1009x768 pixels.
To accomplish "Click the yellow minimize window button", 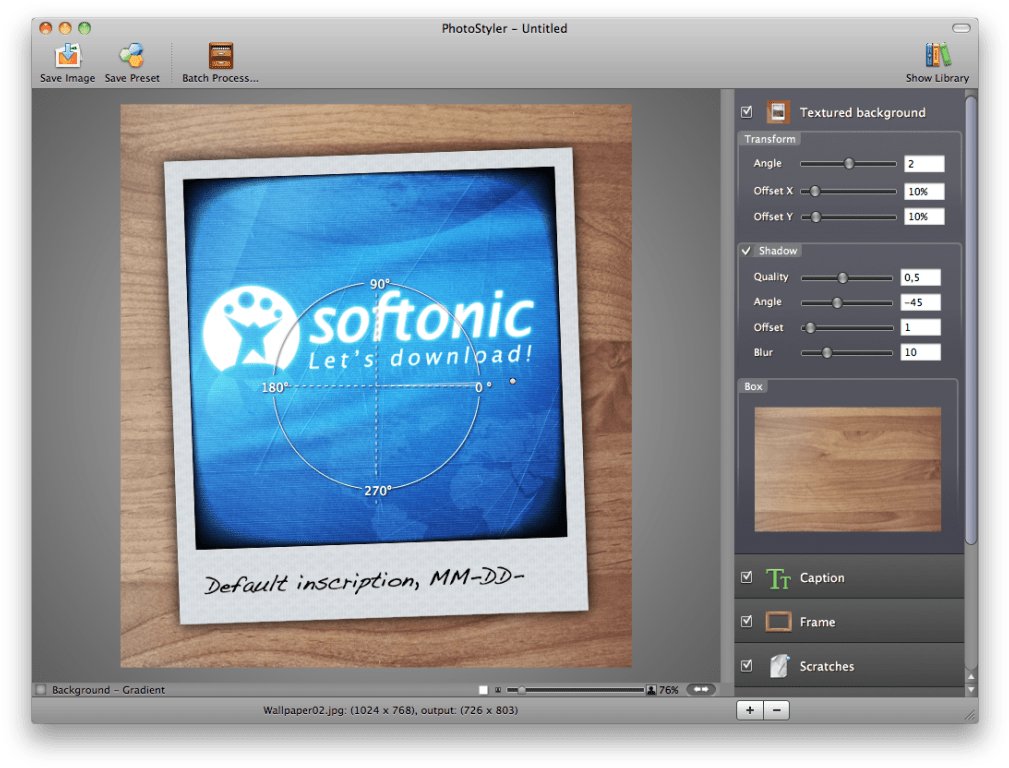I will 65,28.
